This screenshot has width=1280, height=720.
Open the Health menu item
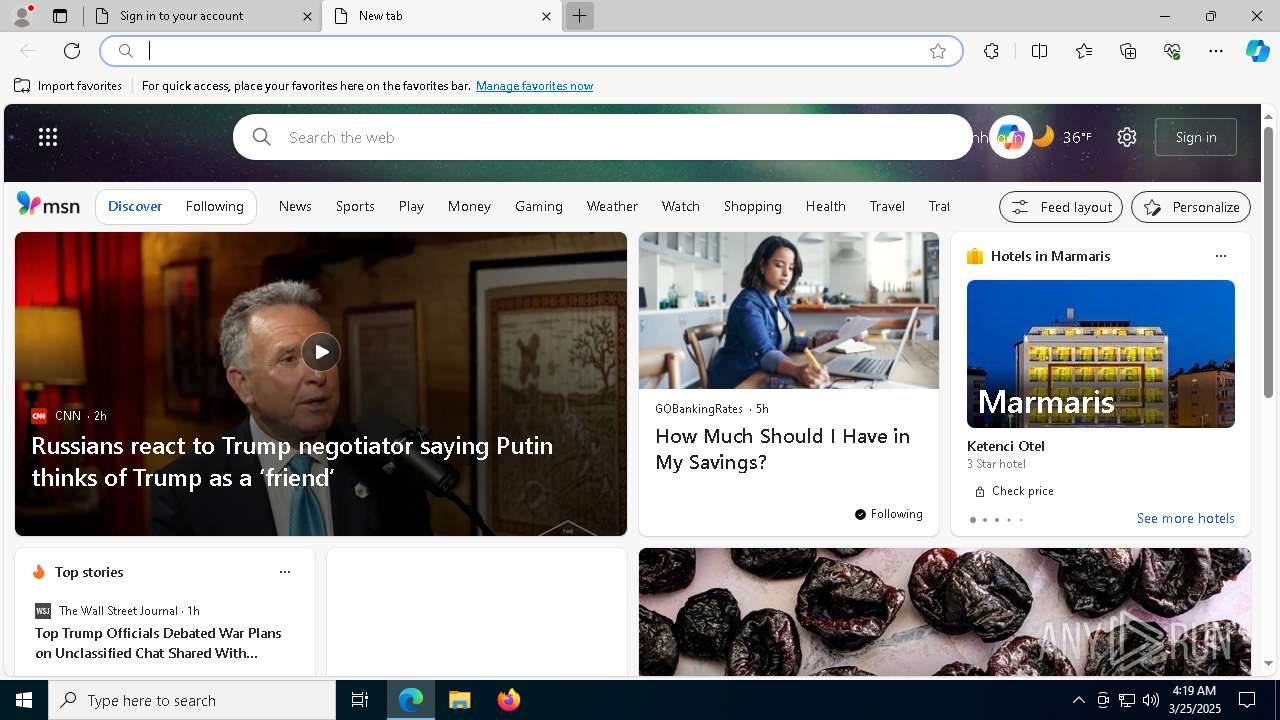(x=825, y=206)
